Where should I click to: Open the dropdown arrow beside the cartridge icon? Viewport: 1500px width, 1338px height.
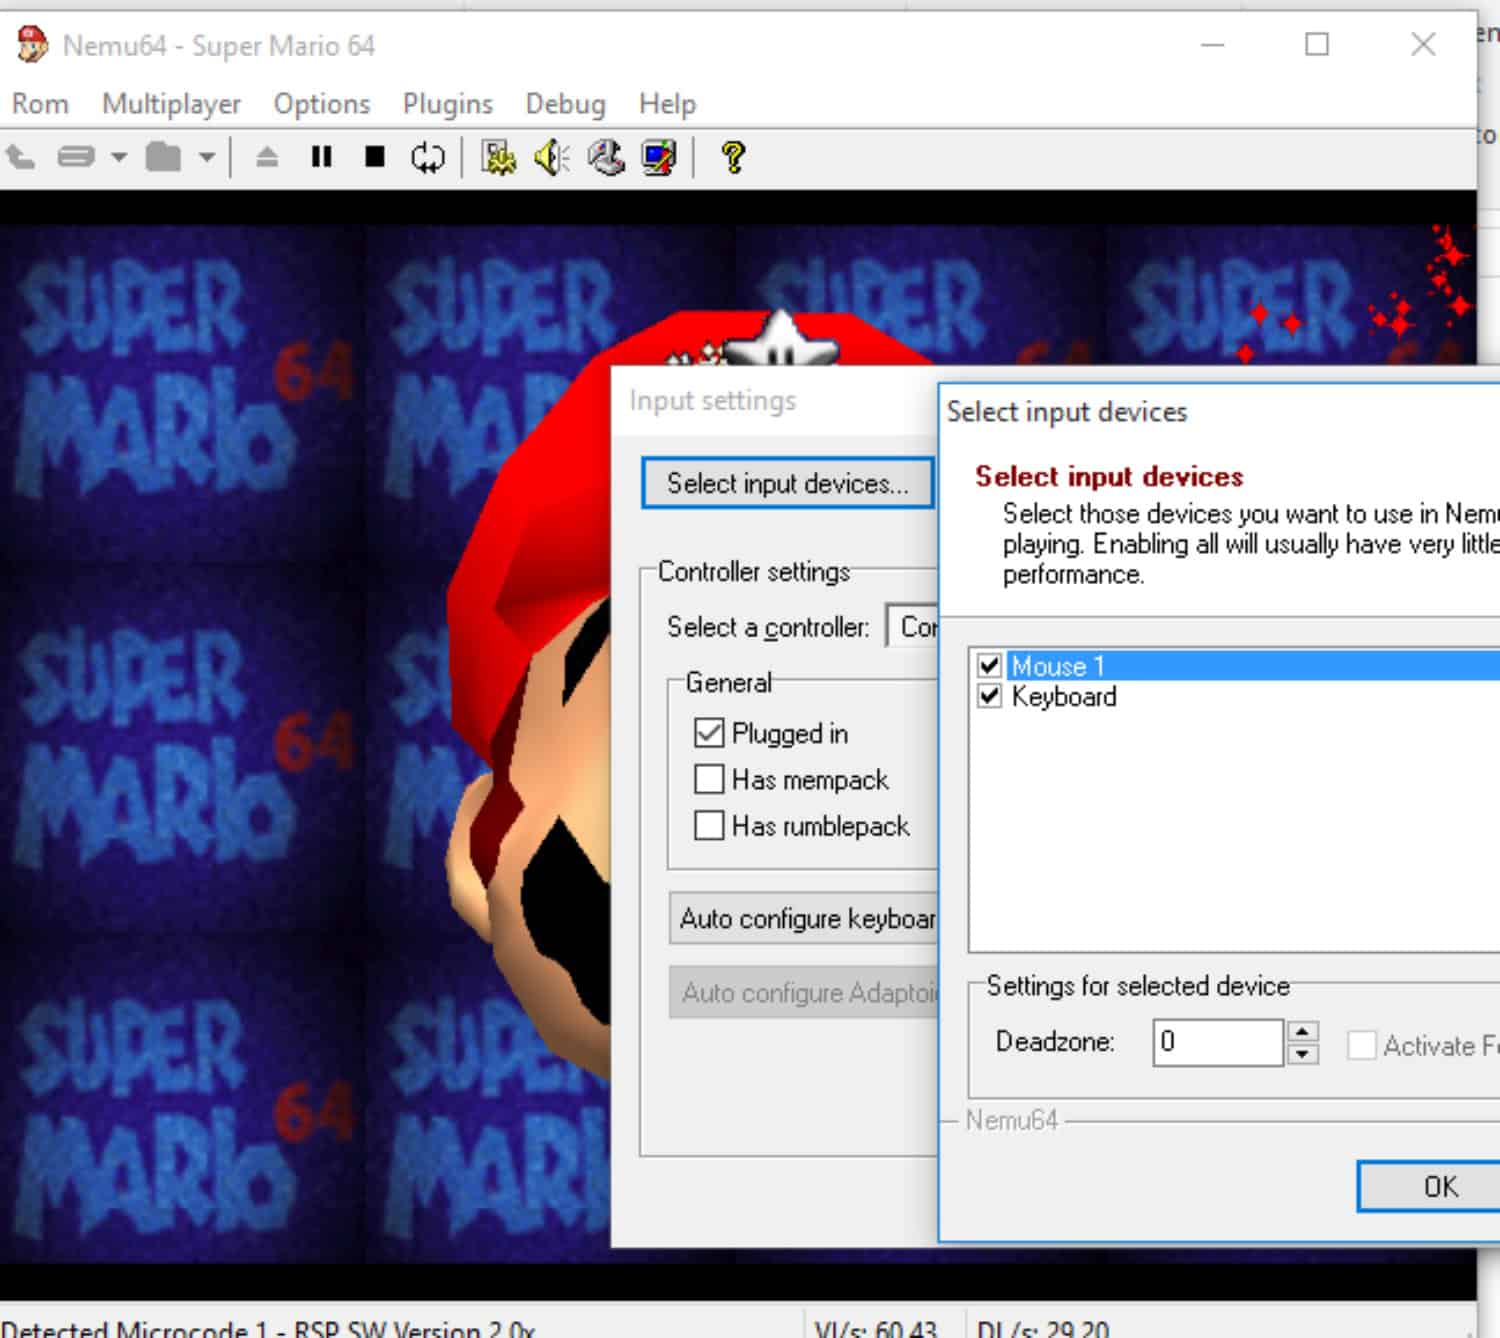119,157
